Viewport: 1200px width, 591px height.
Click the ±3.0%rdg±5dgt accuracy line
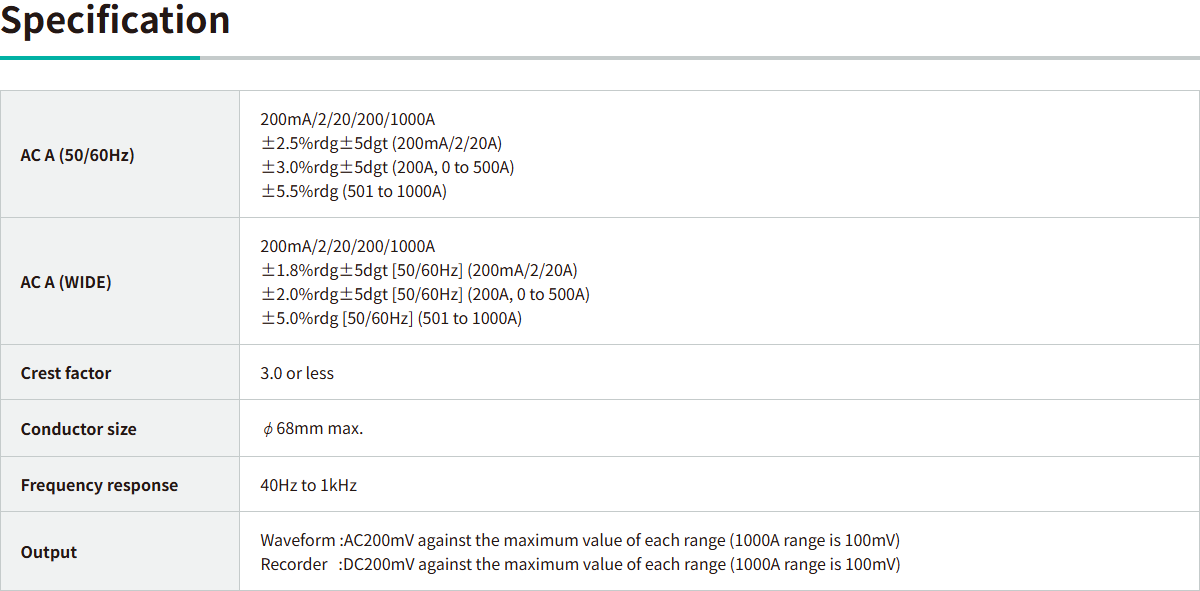click(x=387, y=167)
